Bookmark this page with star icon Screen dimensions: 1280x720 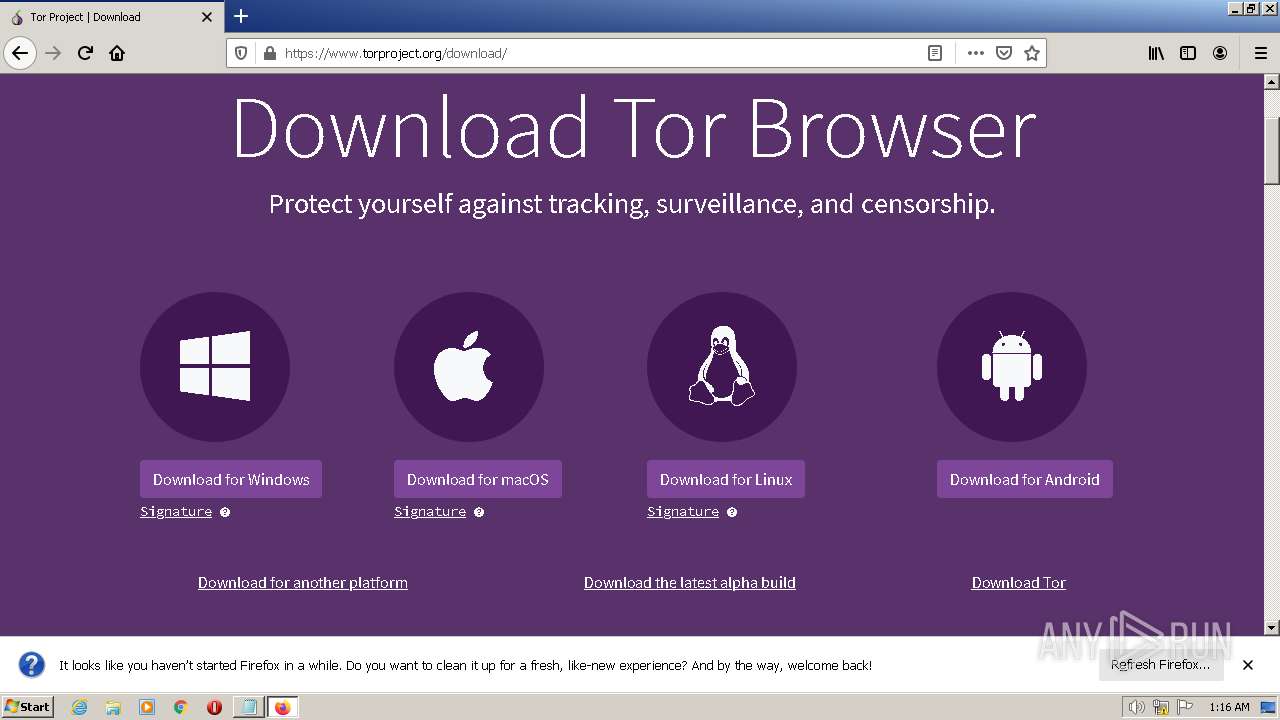click(1032, 53)
